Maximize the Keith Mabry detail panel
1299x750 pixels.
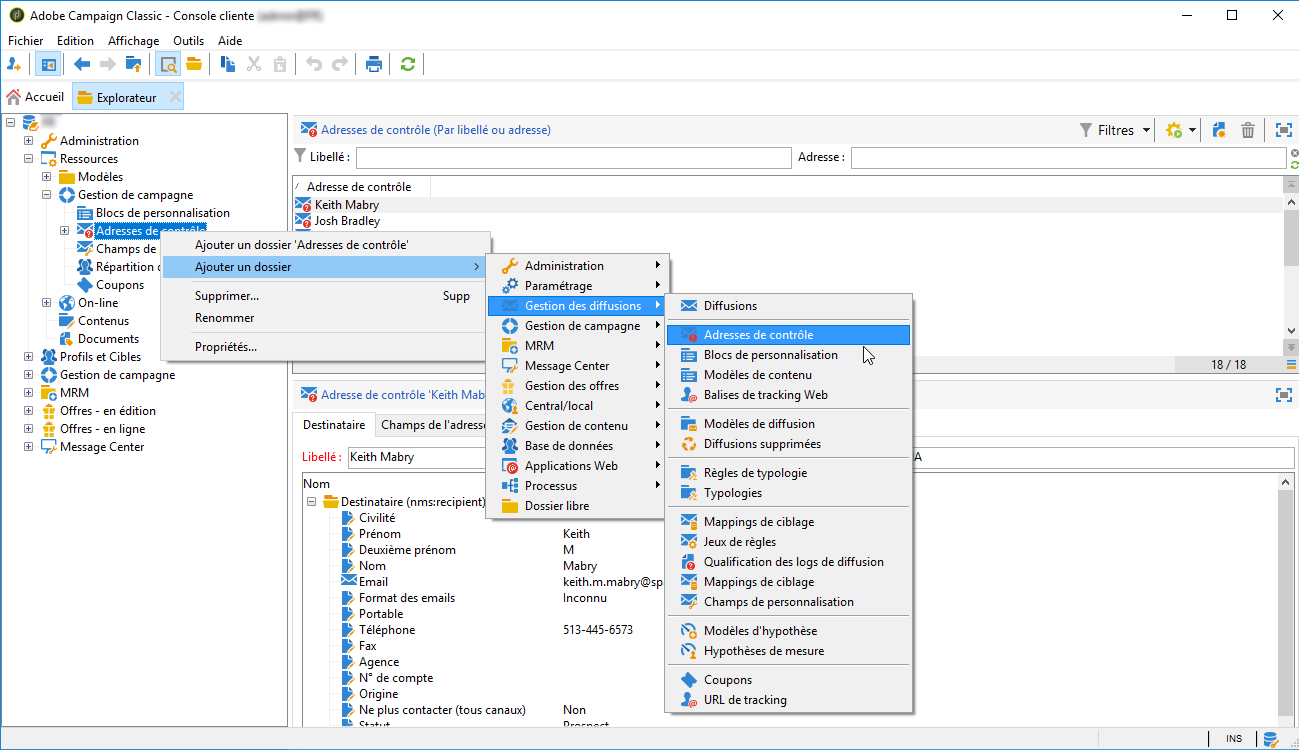click(x=1284, y=395)
